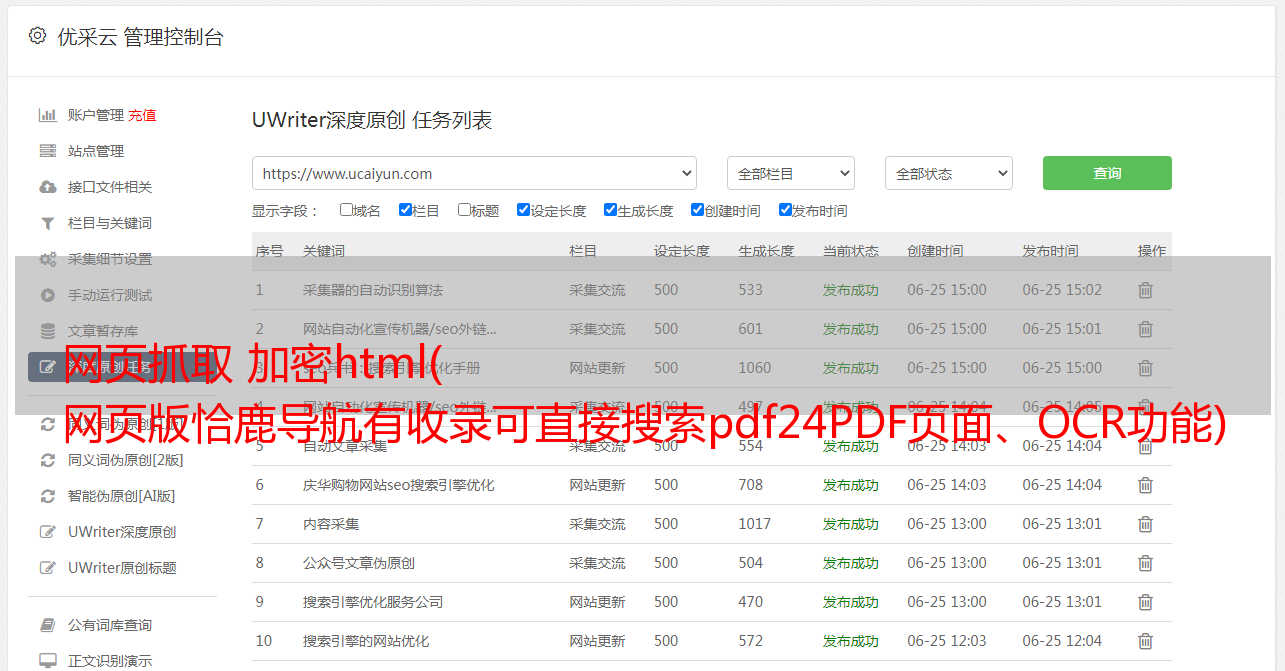Delete task 采集器的自动识别算法 with trash icon
Screen dimensions: 1285x671
pos(1146,290)
